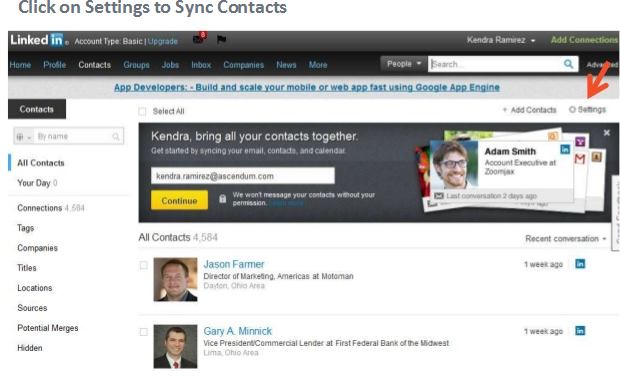The height and width of the screenshot is (377, 620).
Task: Open the News menu
Action: click(286, 65)
